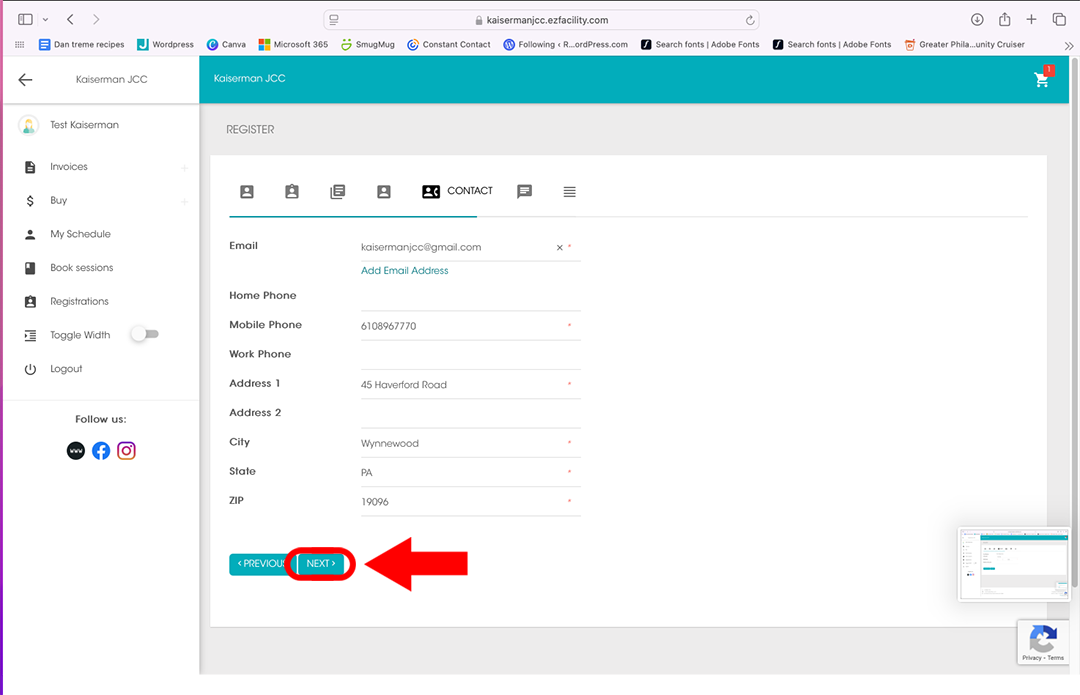Screen dimensions: 1080x695
Task: Expand the Buy menu with plus sign
Action: [x=184, y=202]
